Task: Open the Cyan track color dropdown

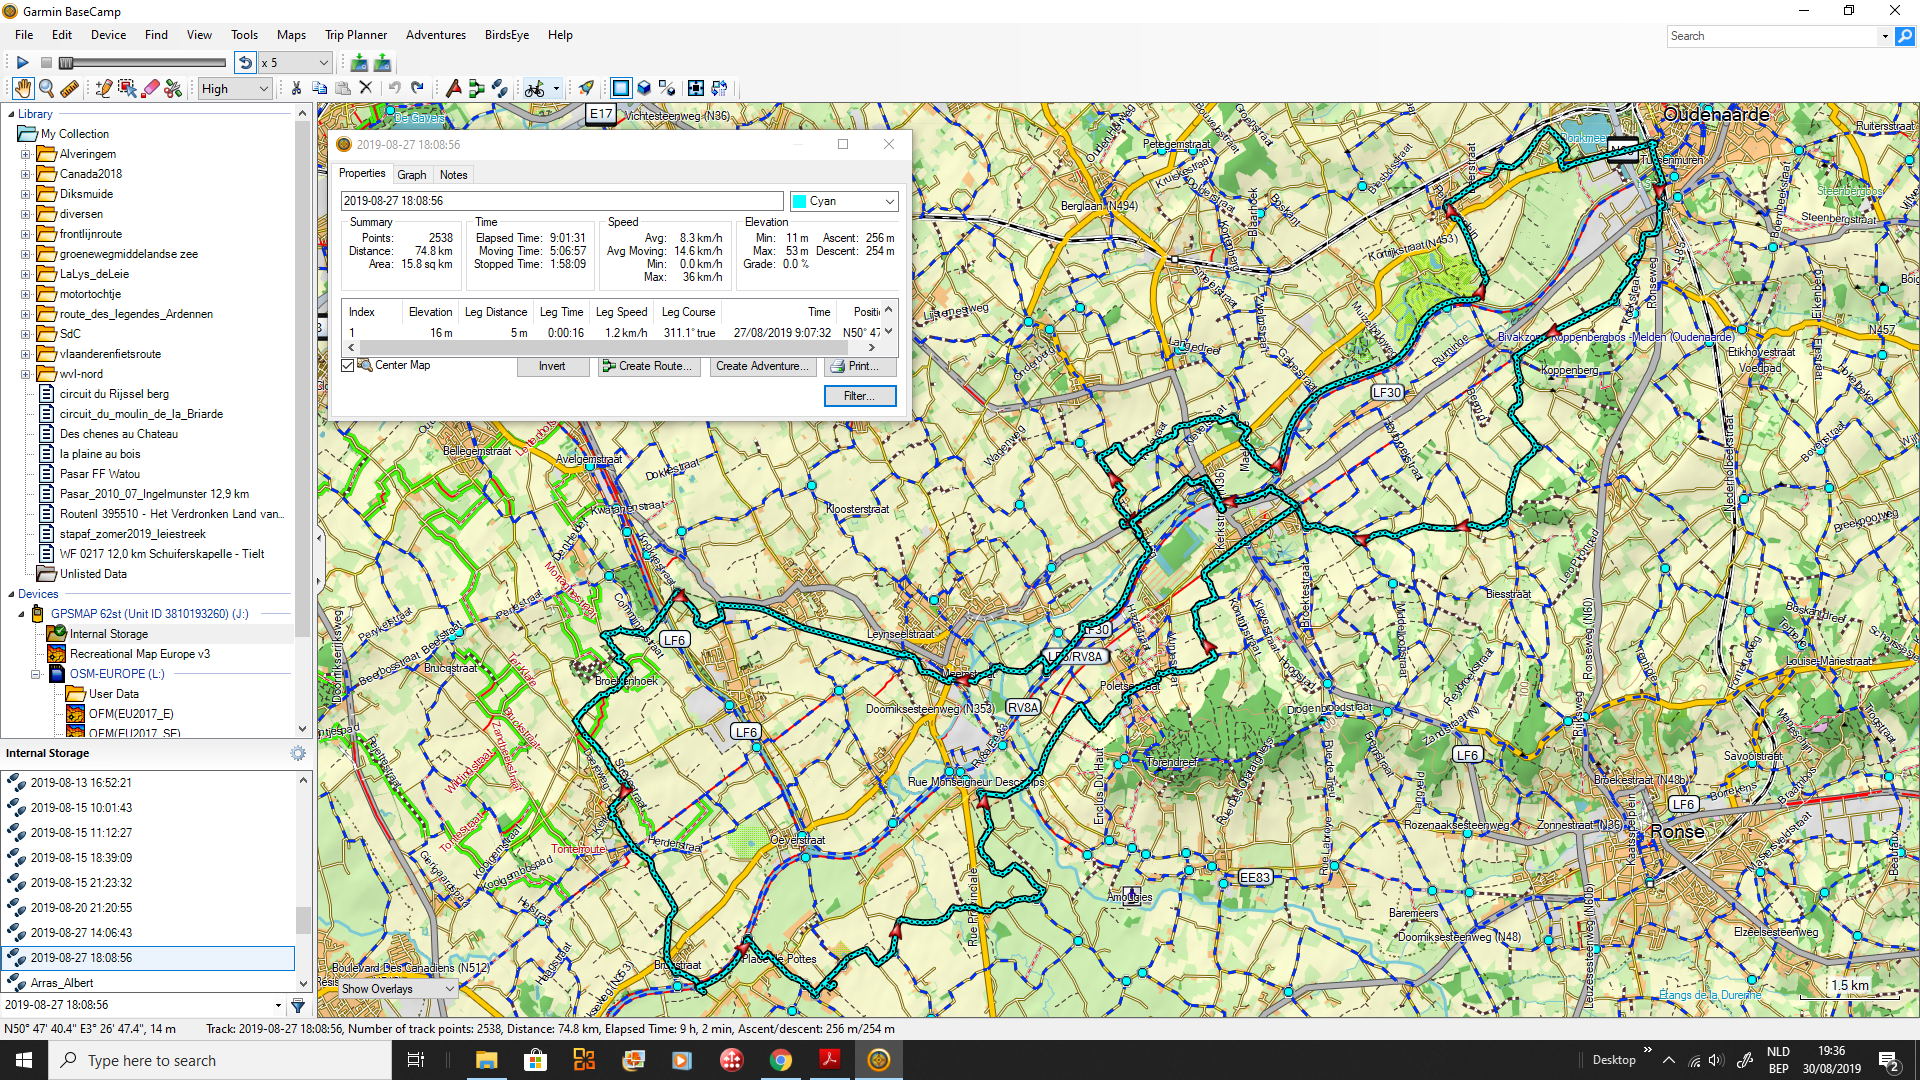Action: (844, 201)
